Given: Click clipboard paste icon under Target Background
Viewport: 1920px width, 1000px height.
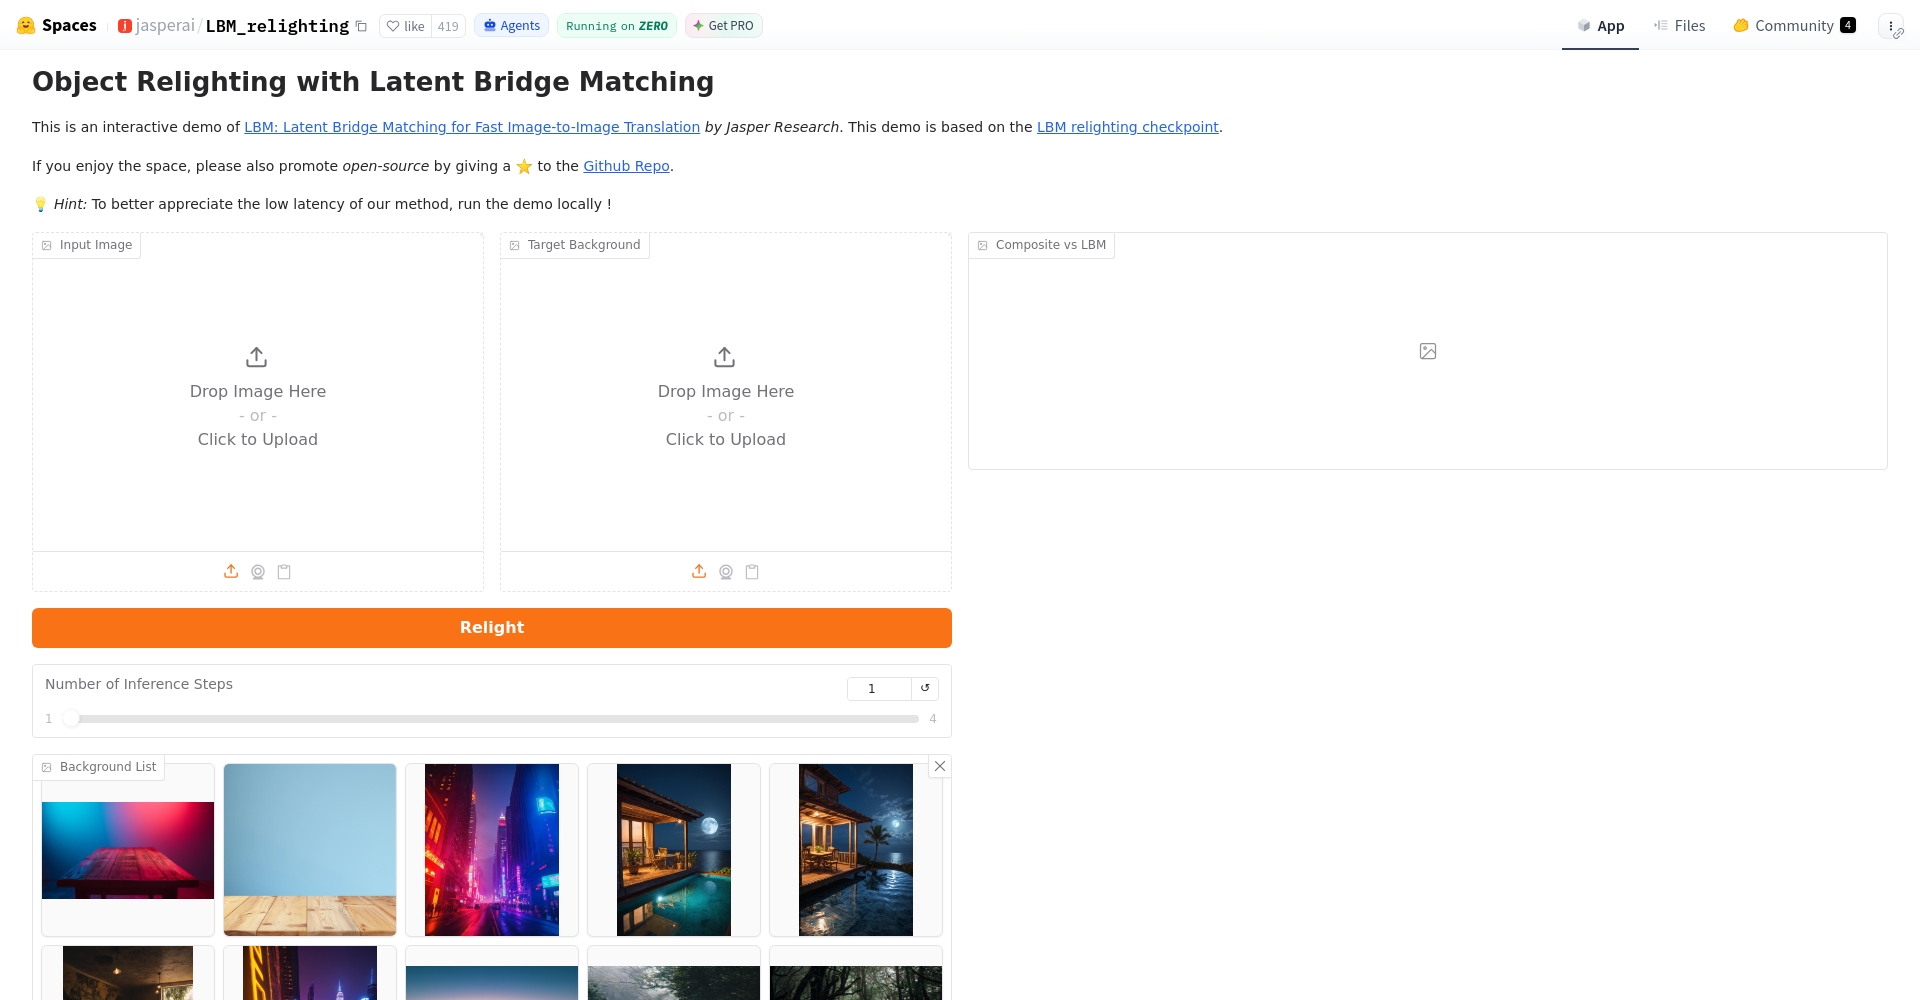Looking at the screenshot, I should 752,572.
